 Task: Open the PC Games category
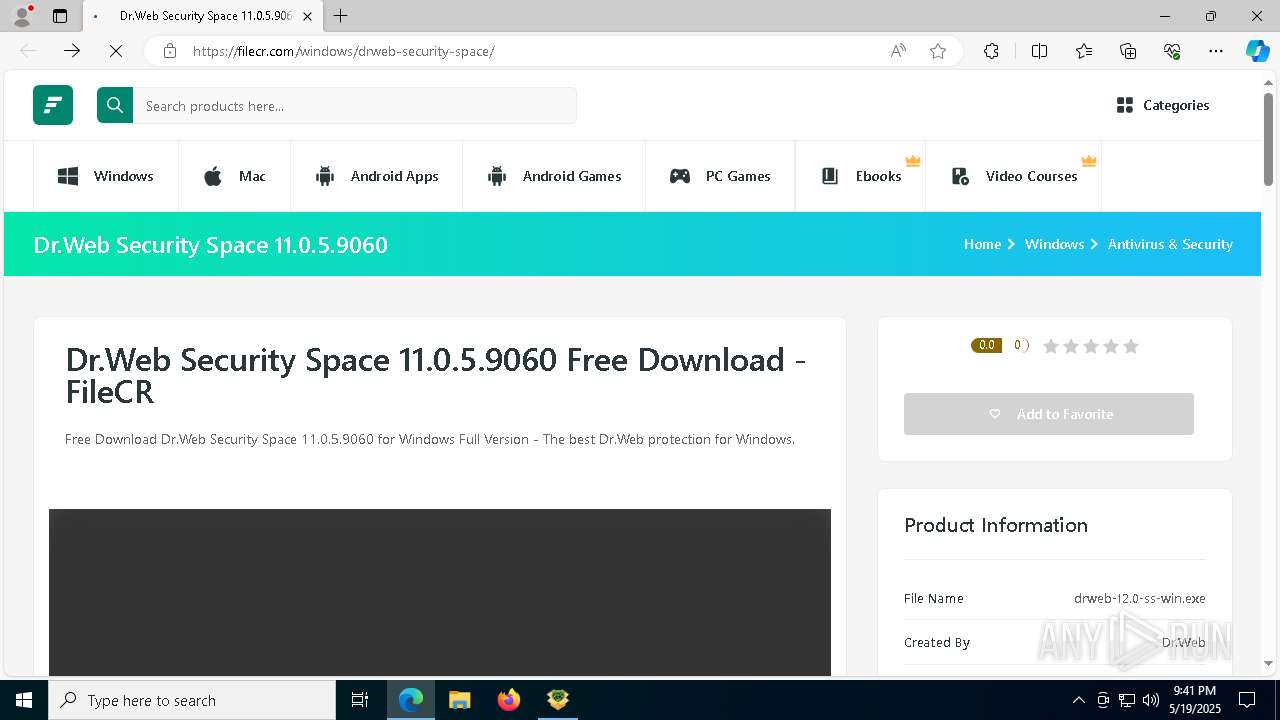pos(720,176)
